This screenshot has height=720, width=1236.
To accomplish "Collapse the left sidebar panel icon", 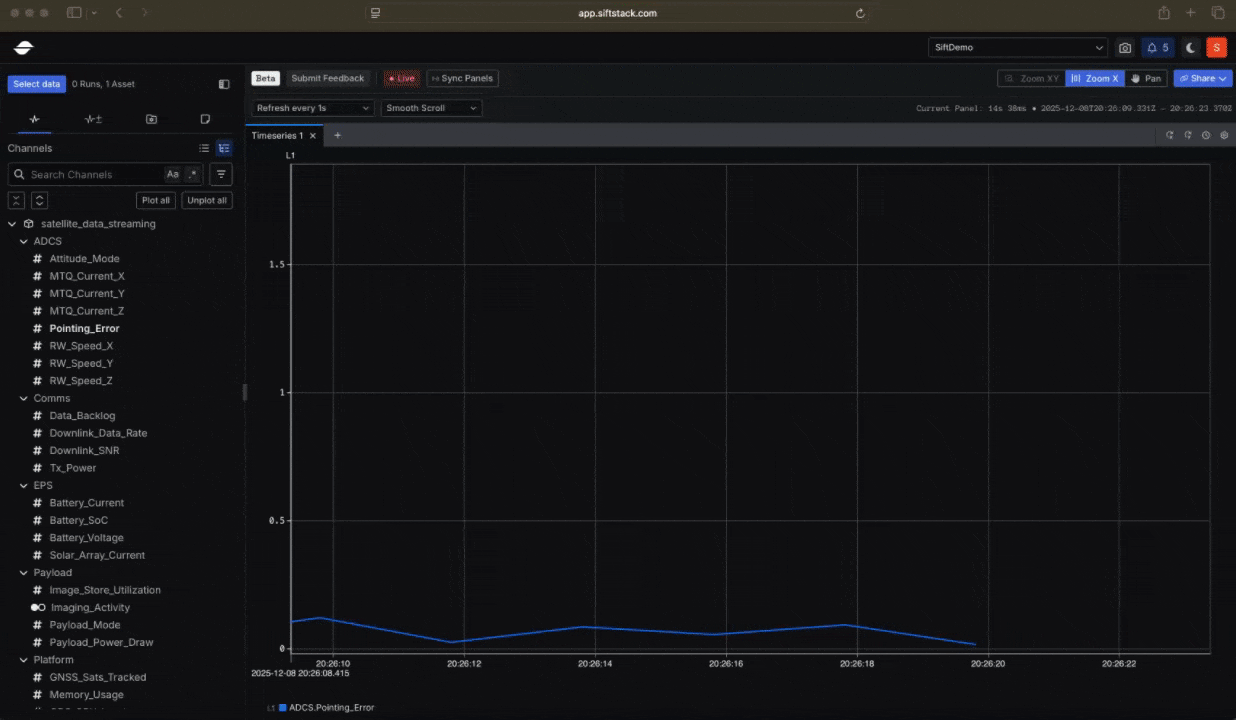I will (224, 84).
